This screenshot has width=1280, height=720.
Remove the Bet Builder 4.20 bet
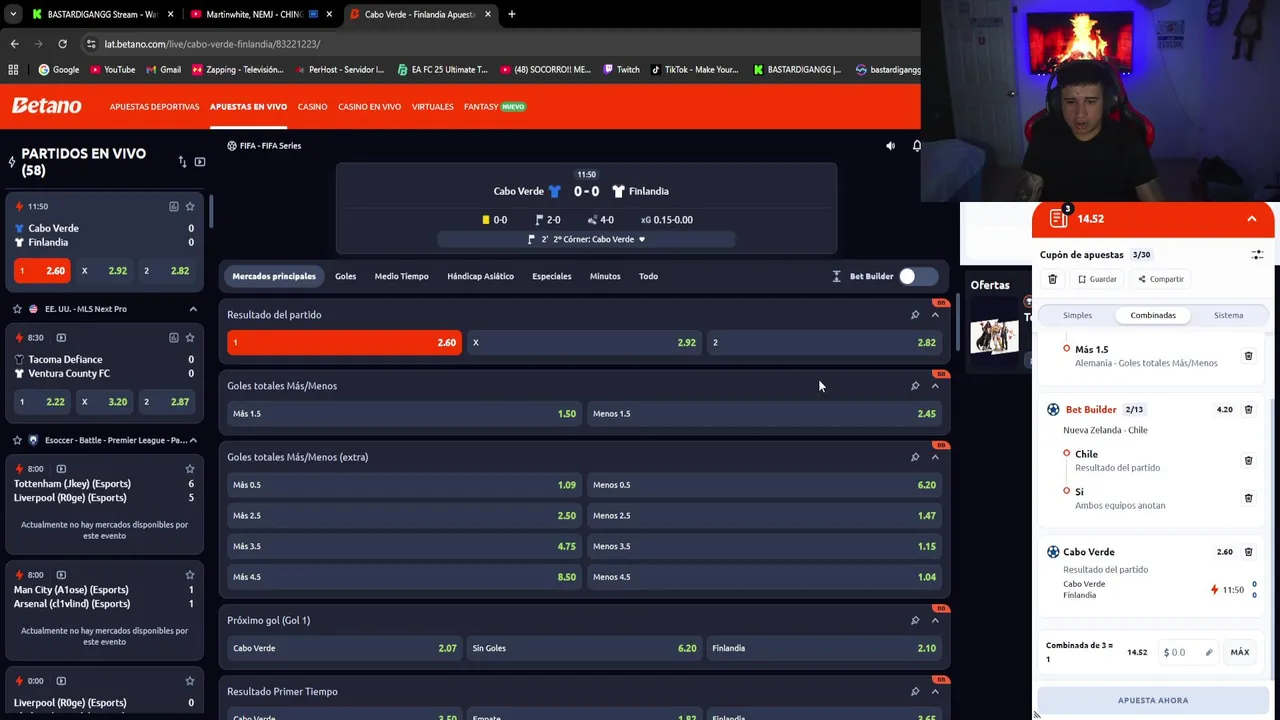click(x=1248, y=410)
